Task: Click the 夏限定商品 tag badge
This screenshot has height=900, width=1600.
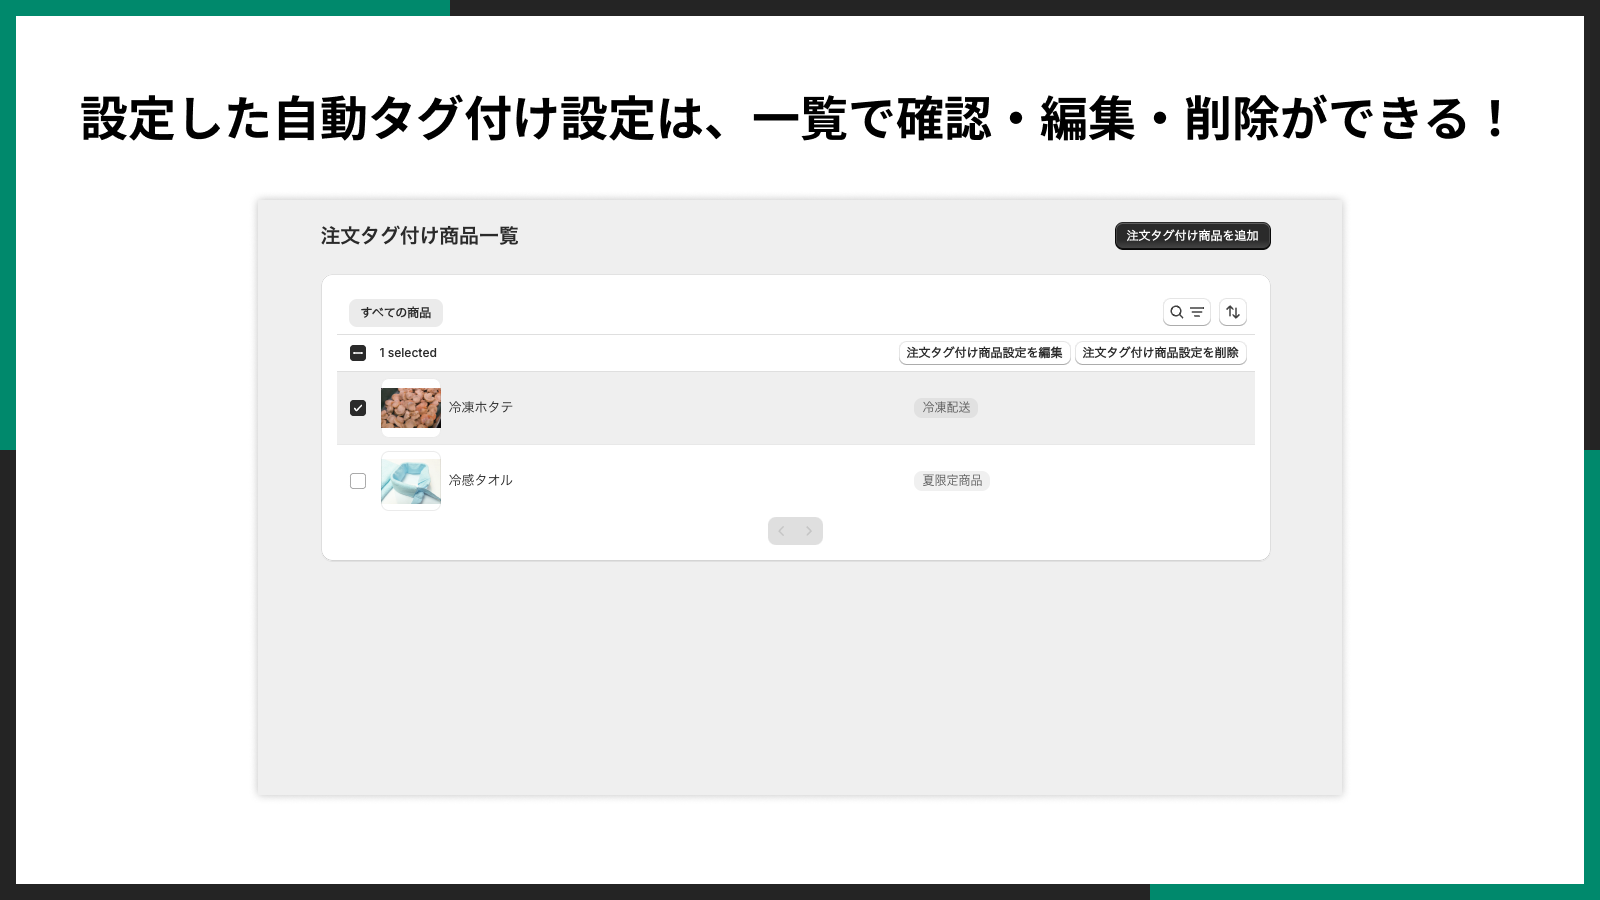Action: coord(951,480)
